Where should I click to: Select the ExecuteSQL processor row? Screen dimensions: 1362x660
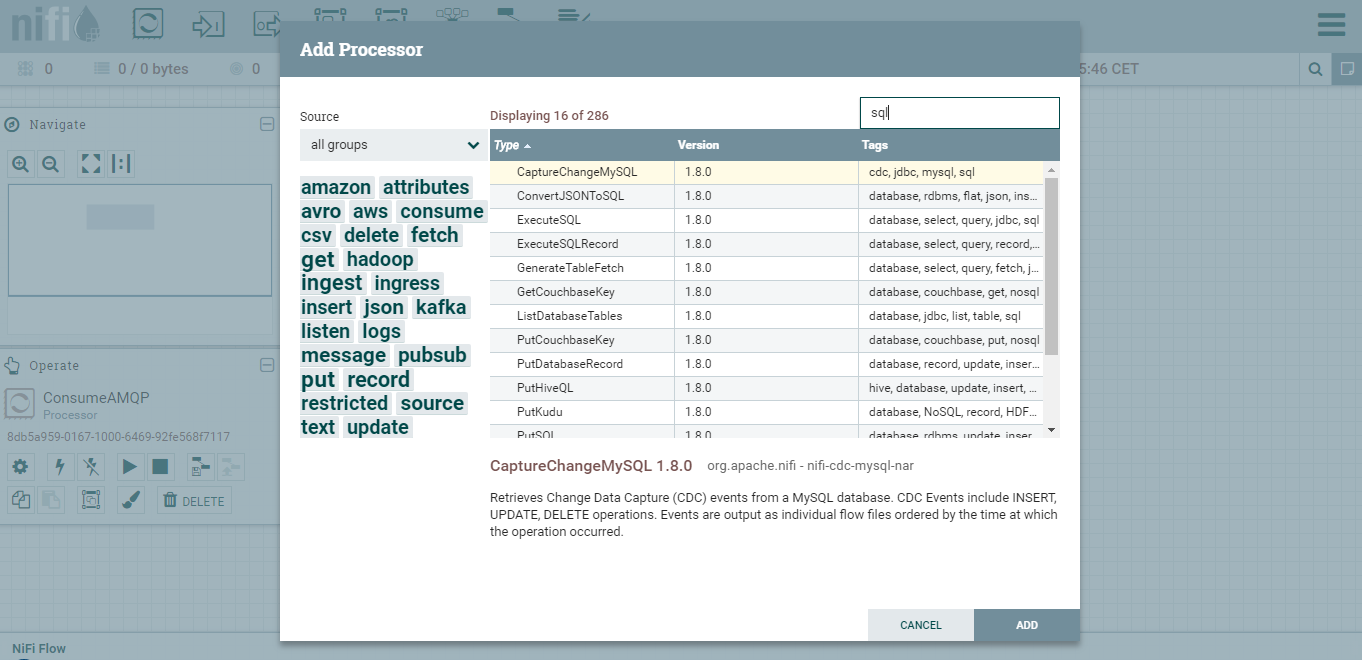pos(767,220)
